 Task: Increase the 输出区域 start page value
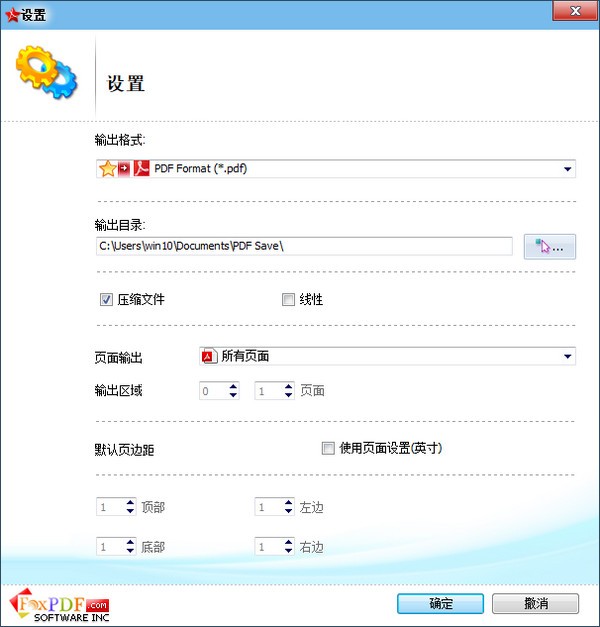coord(234,386)
